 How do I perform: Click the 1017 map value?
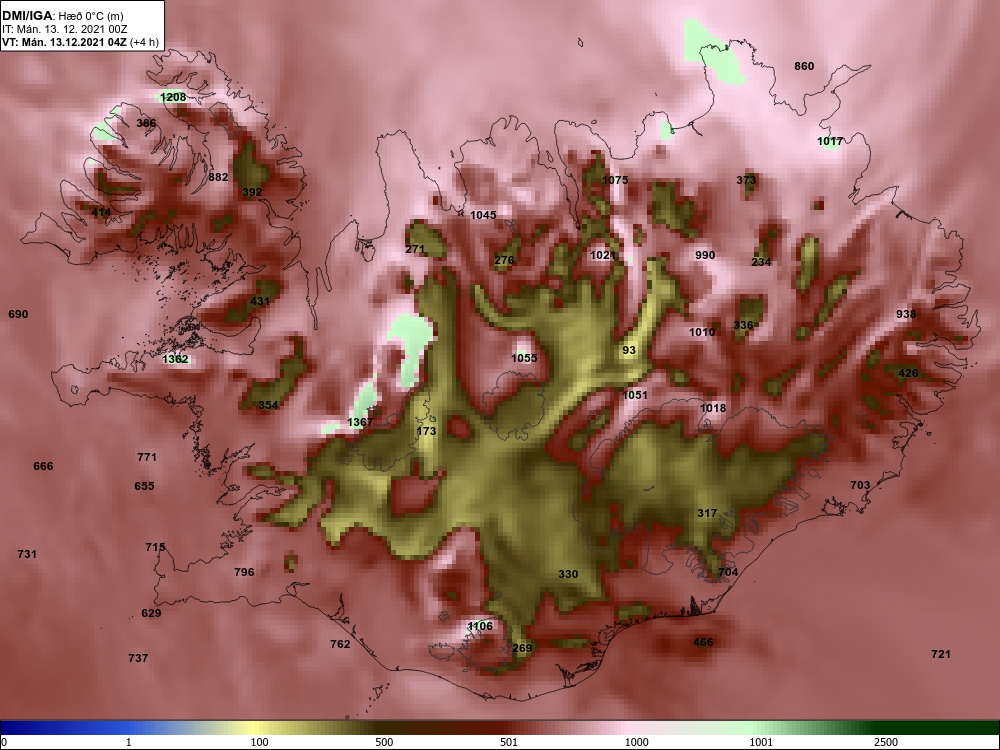click(830, 142)
